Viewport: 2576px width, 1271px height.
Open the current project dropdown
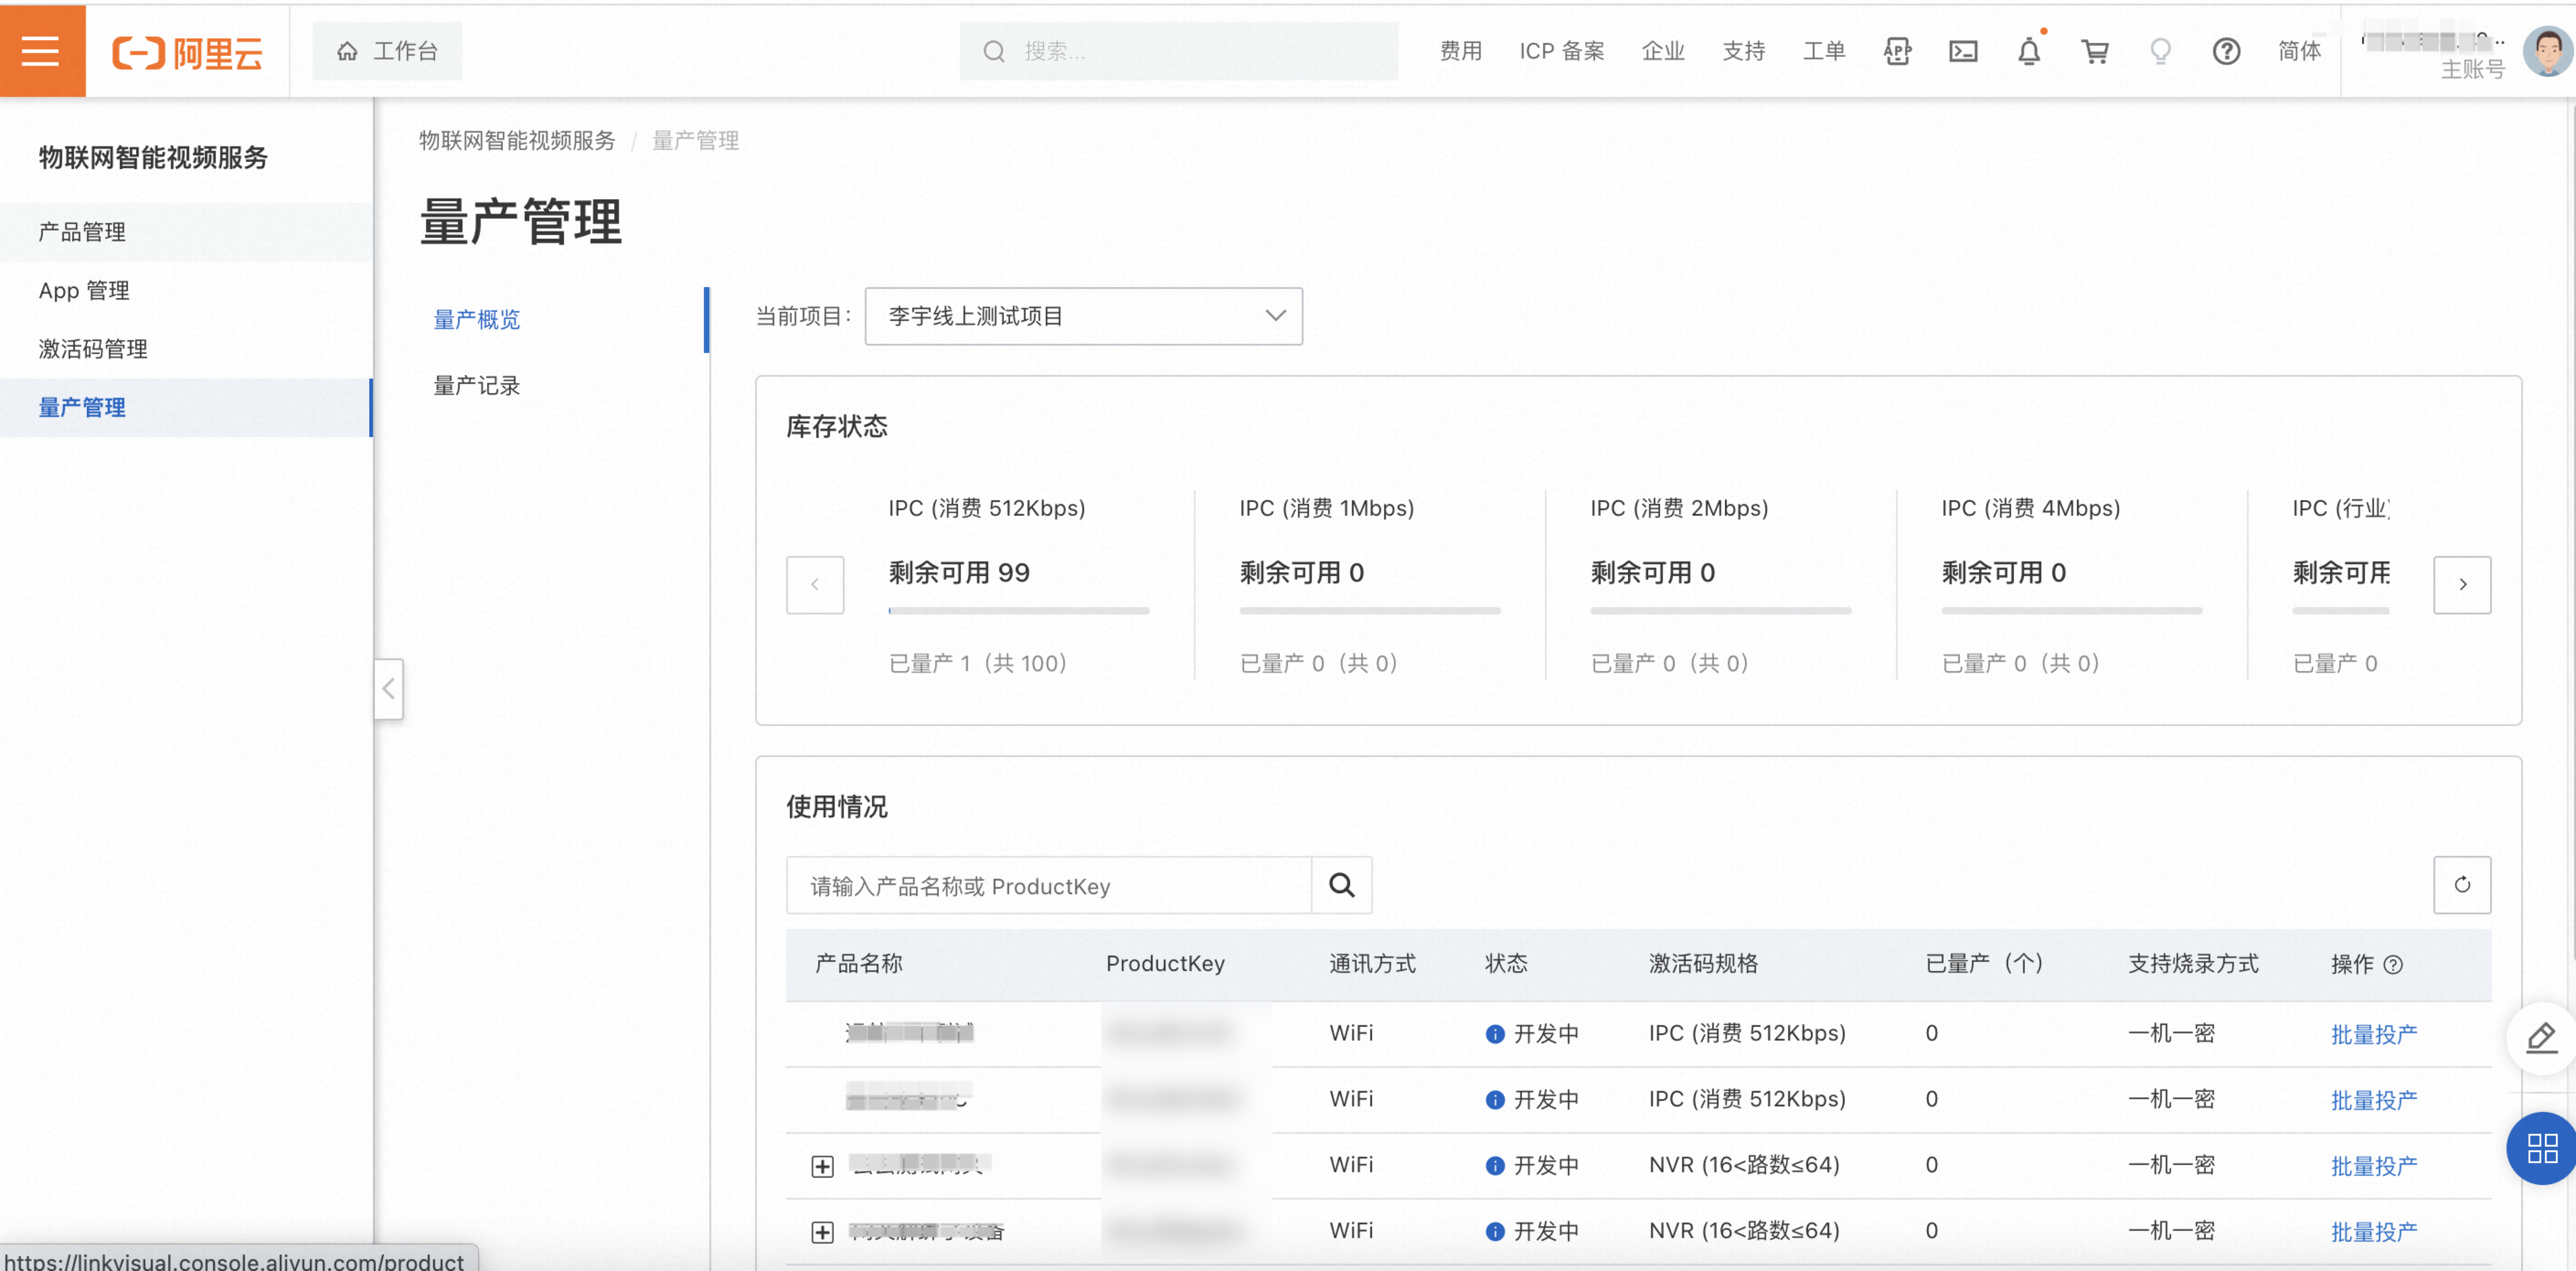pyautogui.click(x=1083, y=316)
